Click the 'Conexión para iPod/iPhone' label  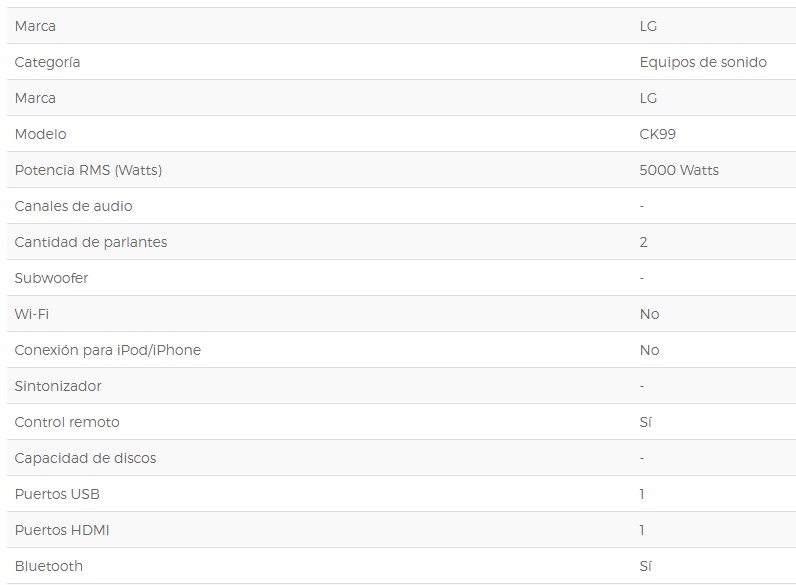tap(107, 350)
